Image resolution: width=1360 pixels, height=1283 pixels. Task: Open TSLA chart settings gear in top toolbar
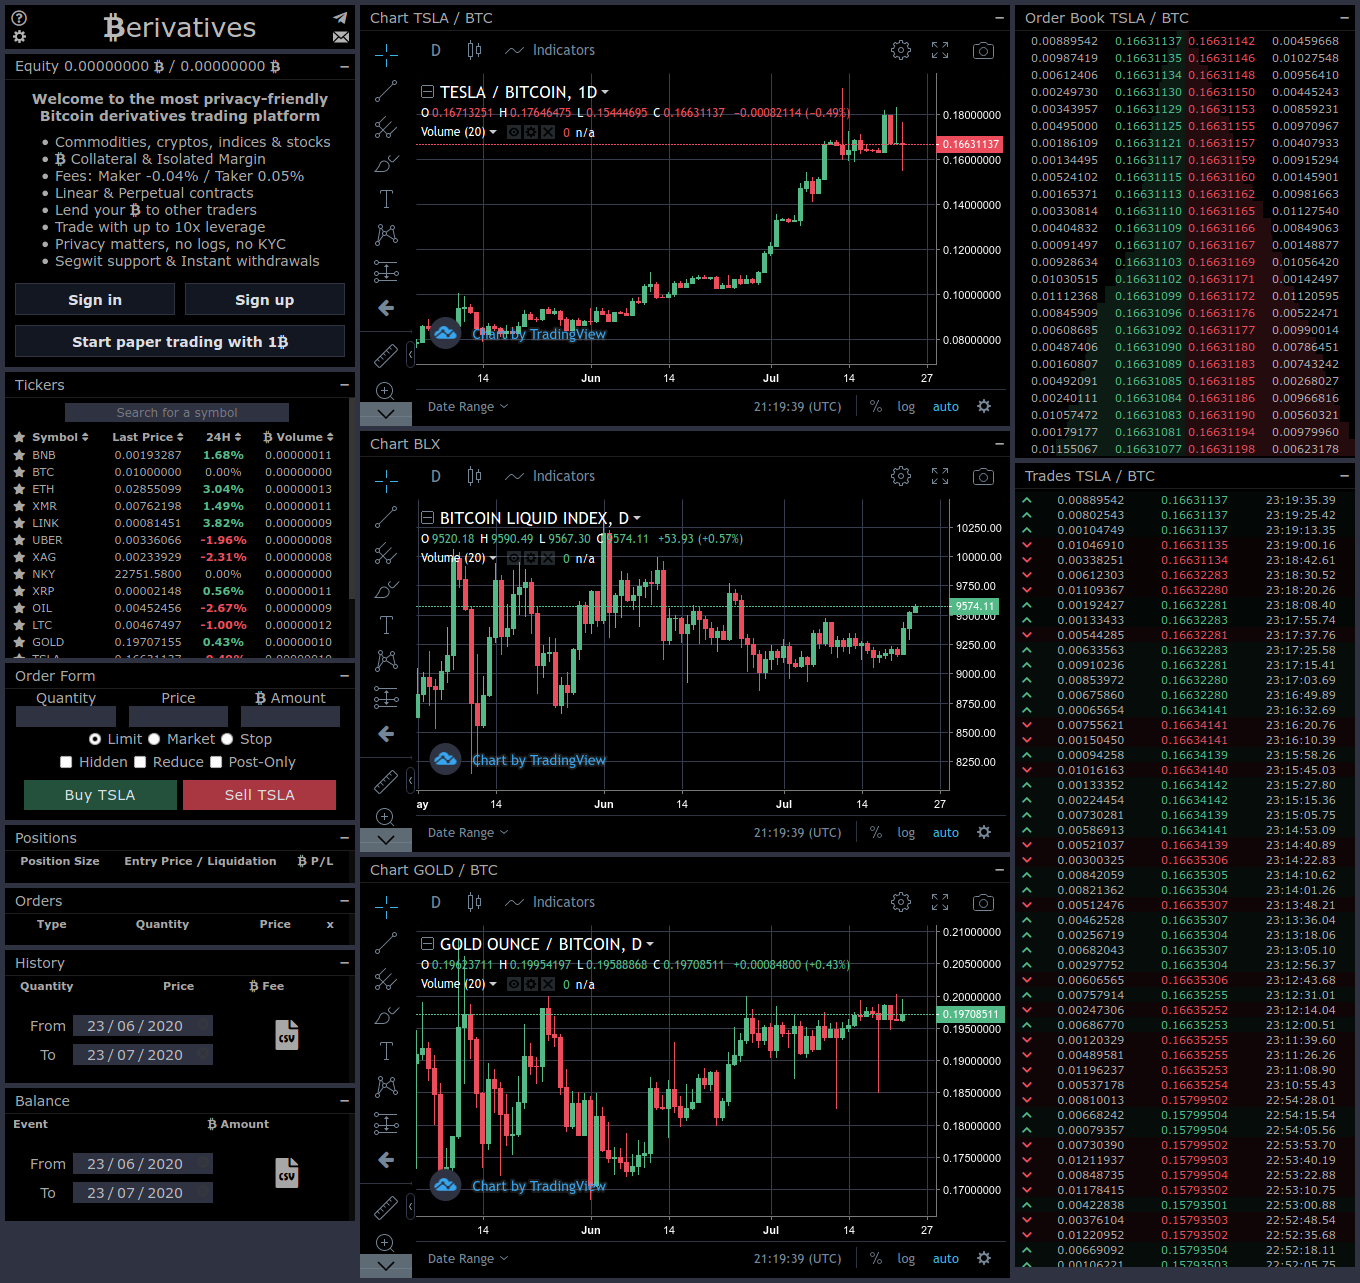(901, 50)
